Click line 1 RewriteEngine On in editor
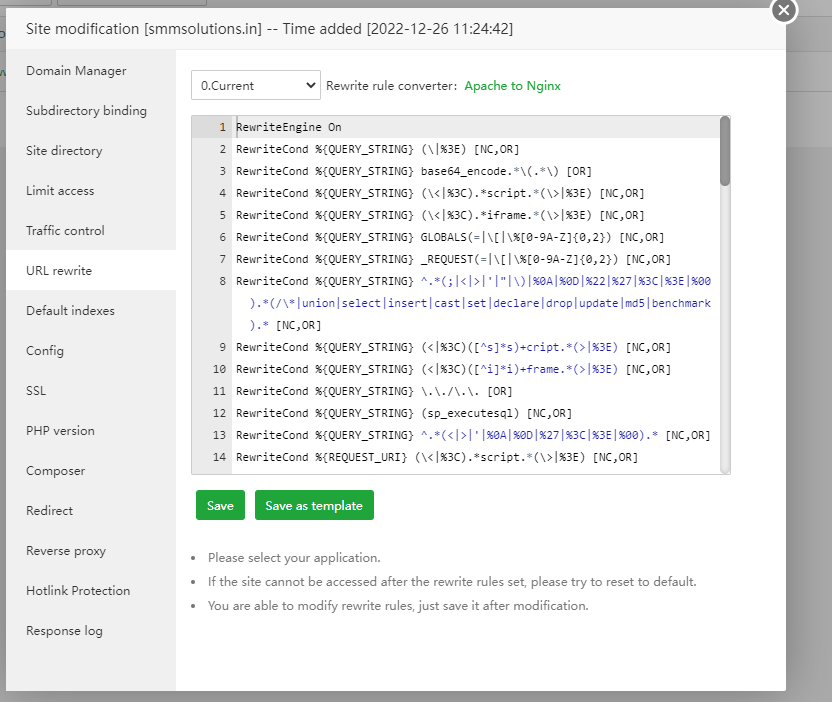Screen dimensions: 832x702 (288, 128)
